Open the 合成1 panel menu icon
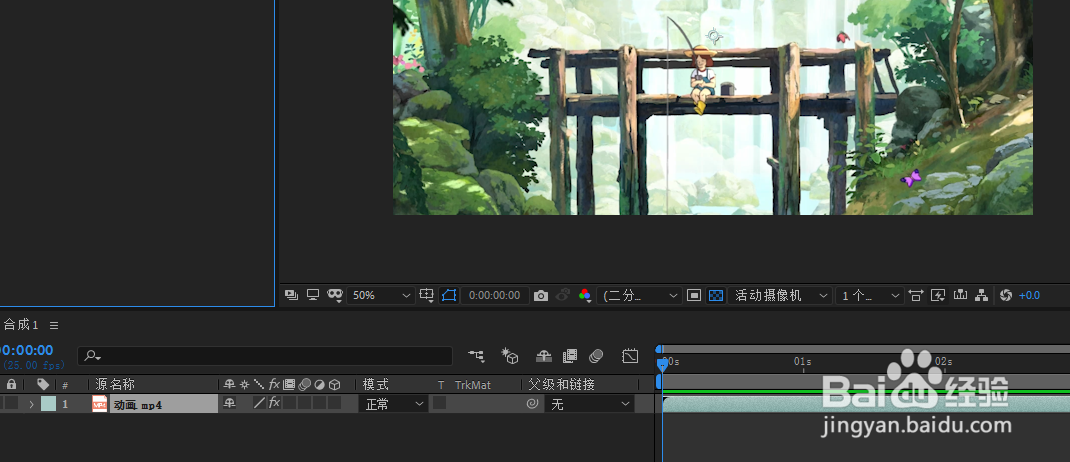The width and height of the screenshot is (1070, 462). 54,326
